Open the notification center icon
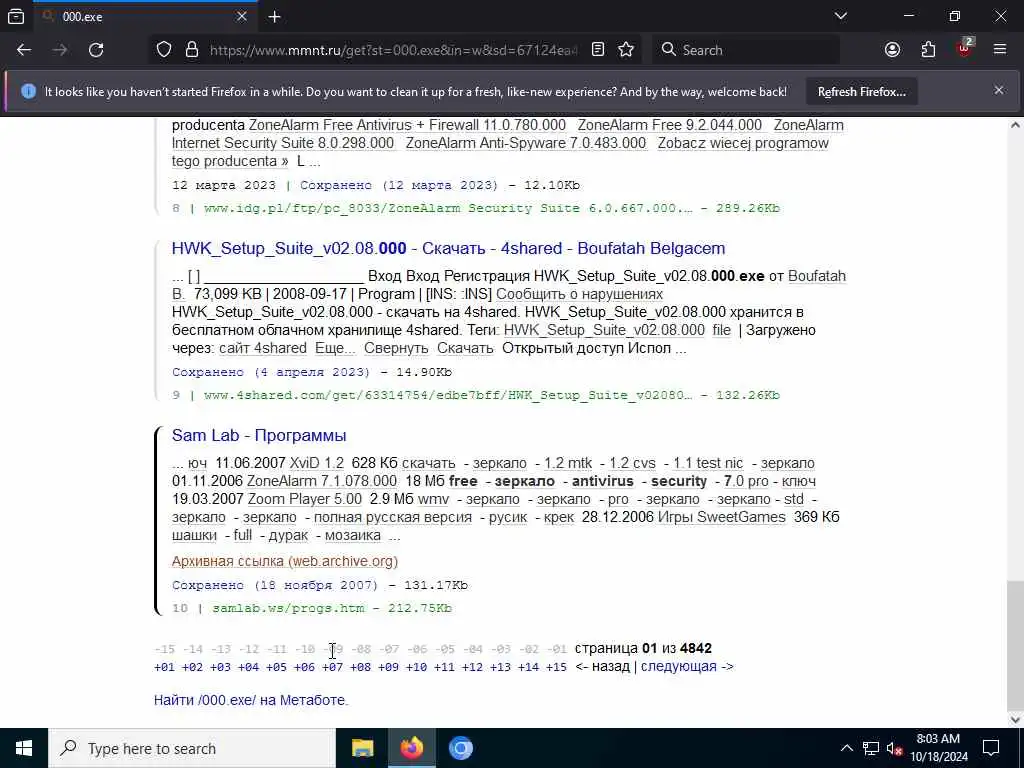The height and width of the screenshot is (768, 1024). pyautogui.click(x=991, y=748)
